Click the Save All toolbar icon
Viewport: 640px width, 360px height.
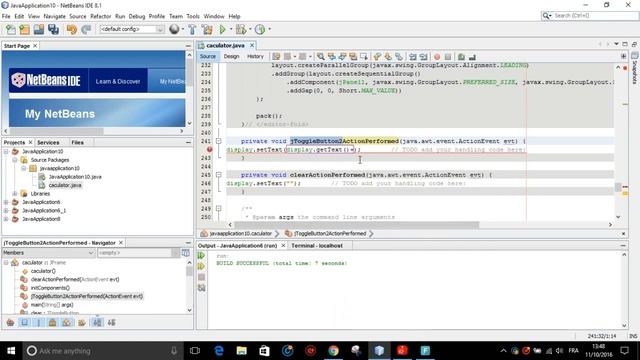click(x=53, y=29)
